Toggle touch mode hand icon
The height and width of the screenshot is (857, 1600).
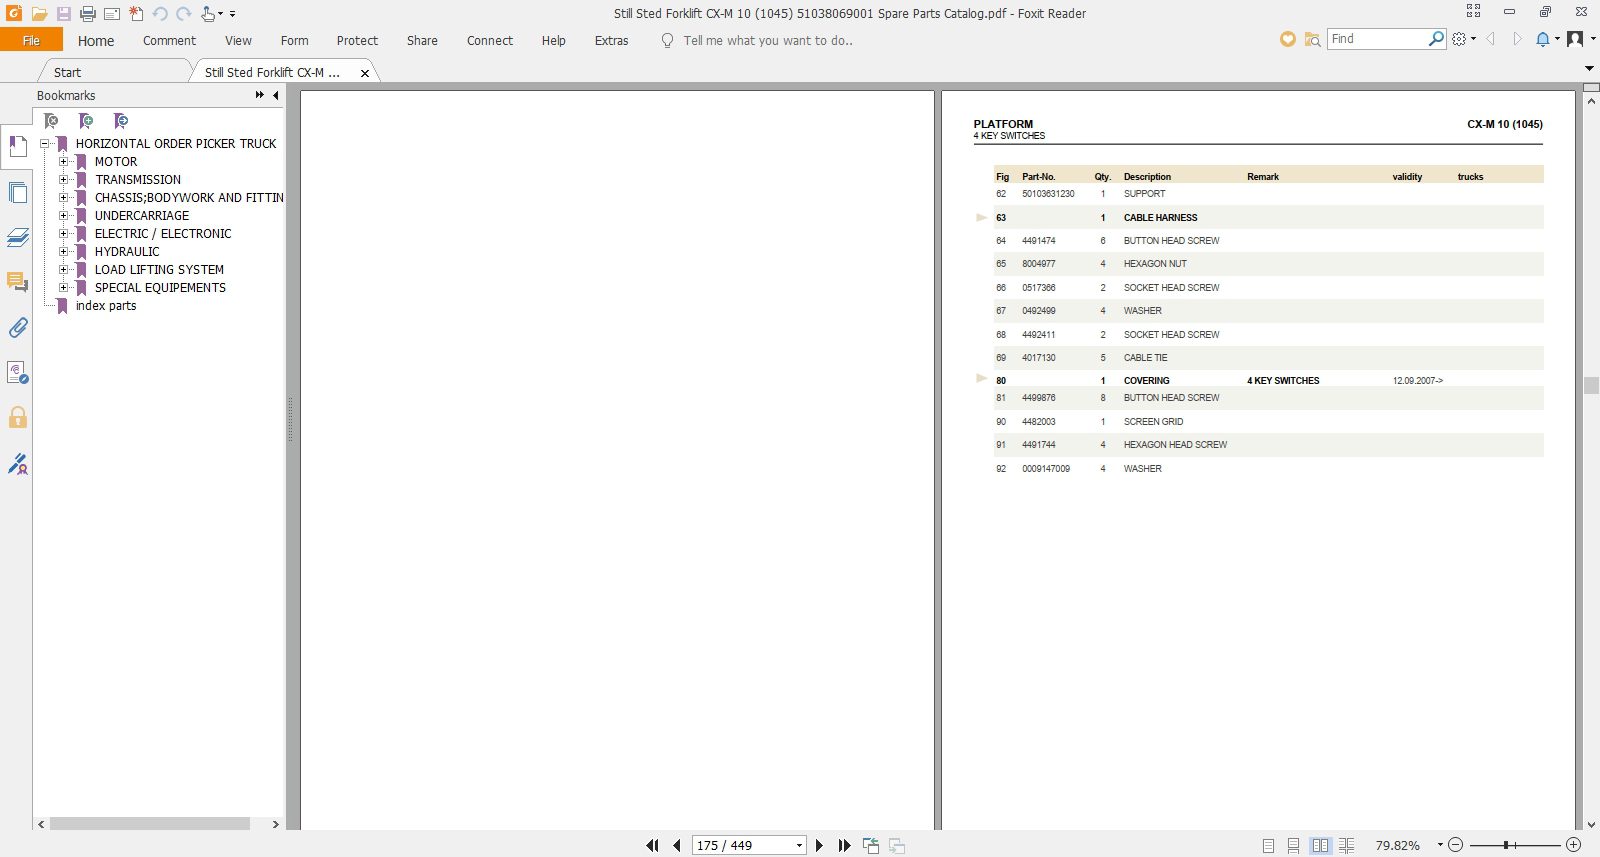point(208,14)
